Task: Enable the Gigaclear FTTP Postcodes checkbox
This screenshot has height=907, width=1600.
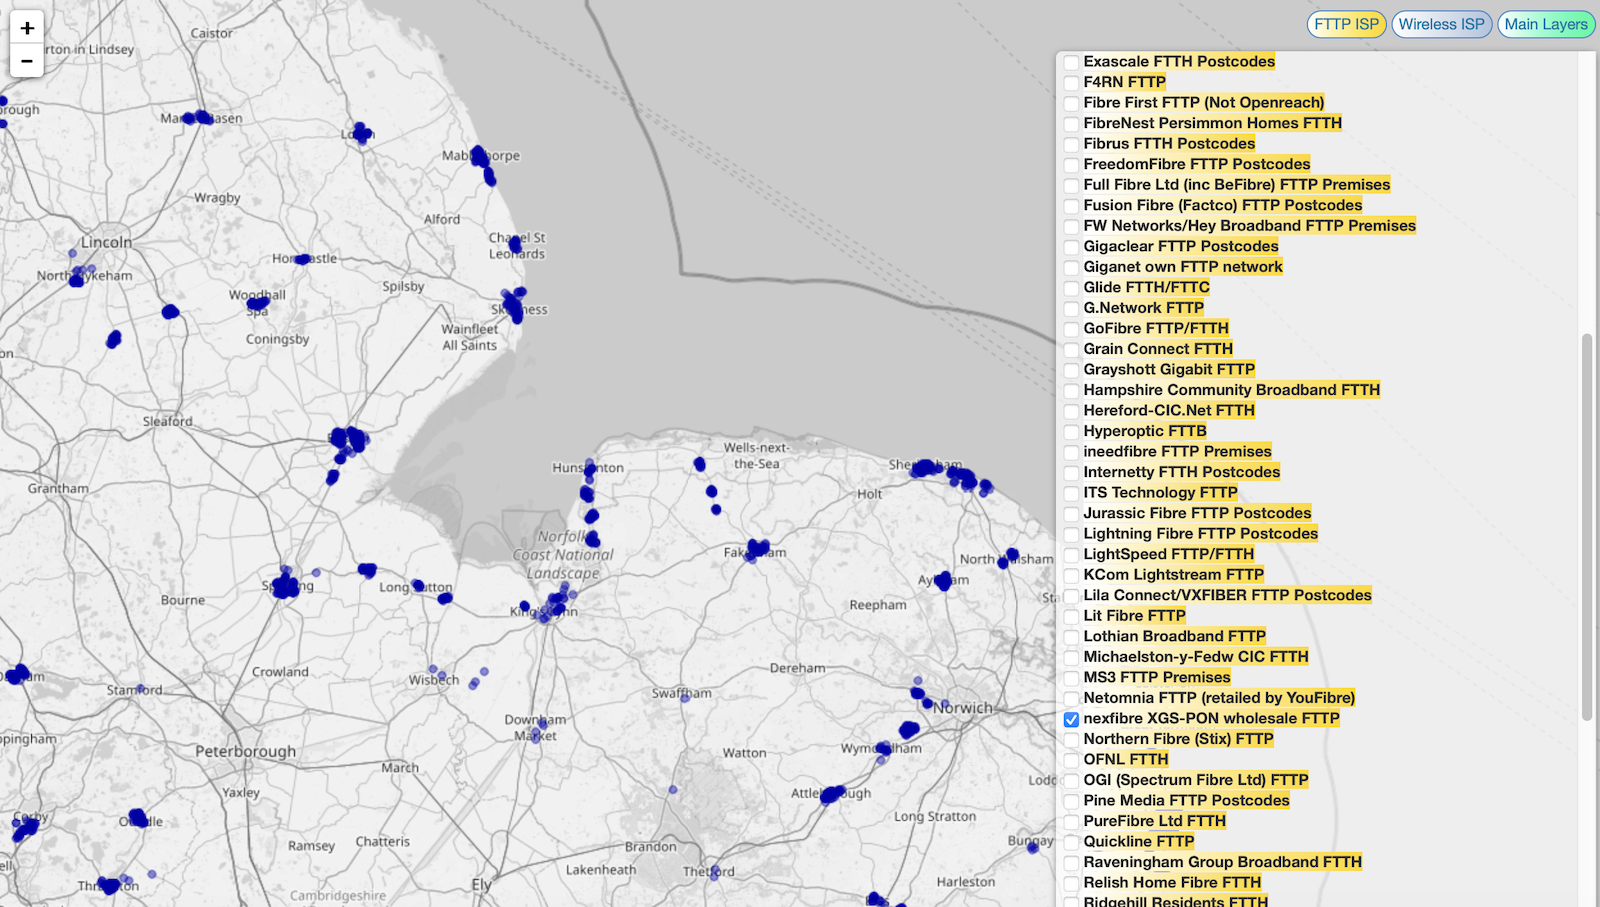Action: 1071,247
